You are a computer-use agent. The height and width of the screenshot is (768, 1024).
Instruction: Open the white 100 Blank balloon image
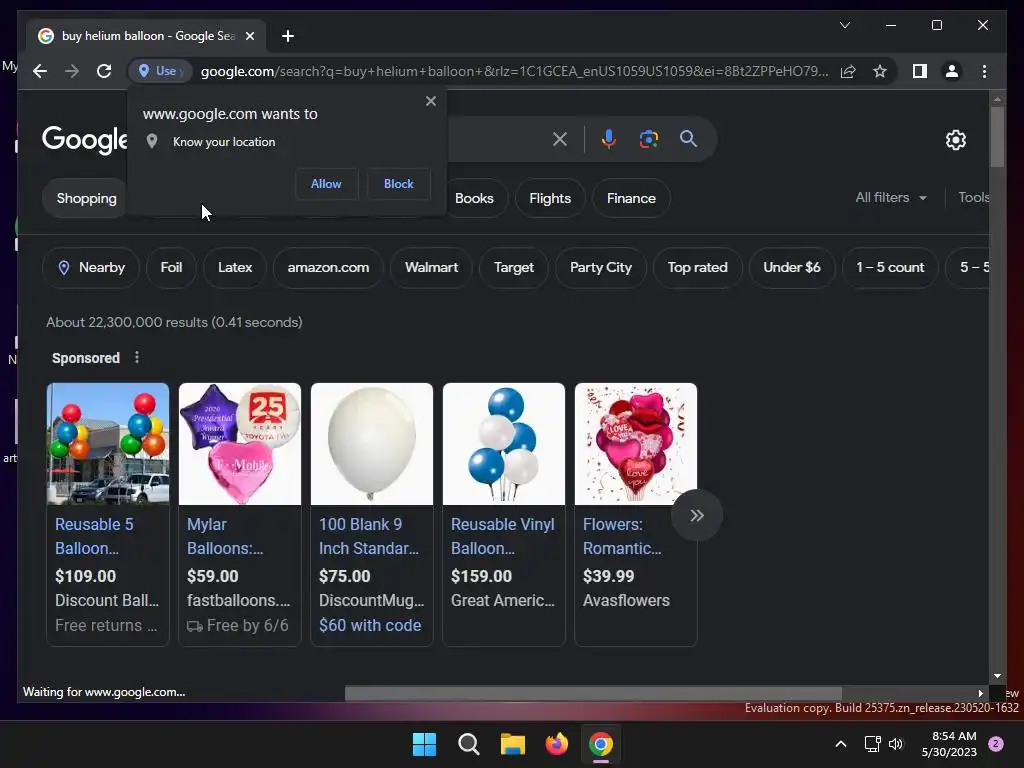pyautogui.click(x=372, y=444)
